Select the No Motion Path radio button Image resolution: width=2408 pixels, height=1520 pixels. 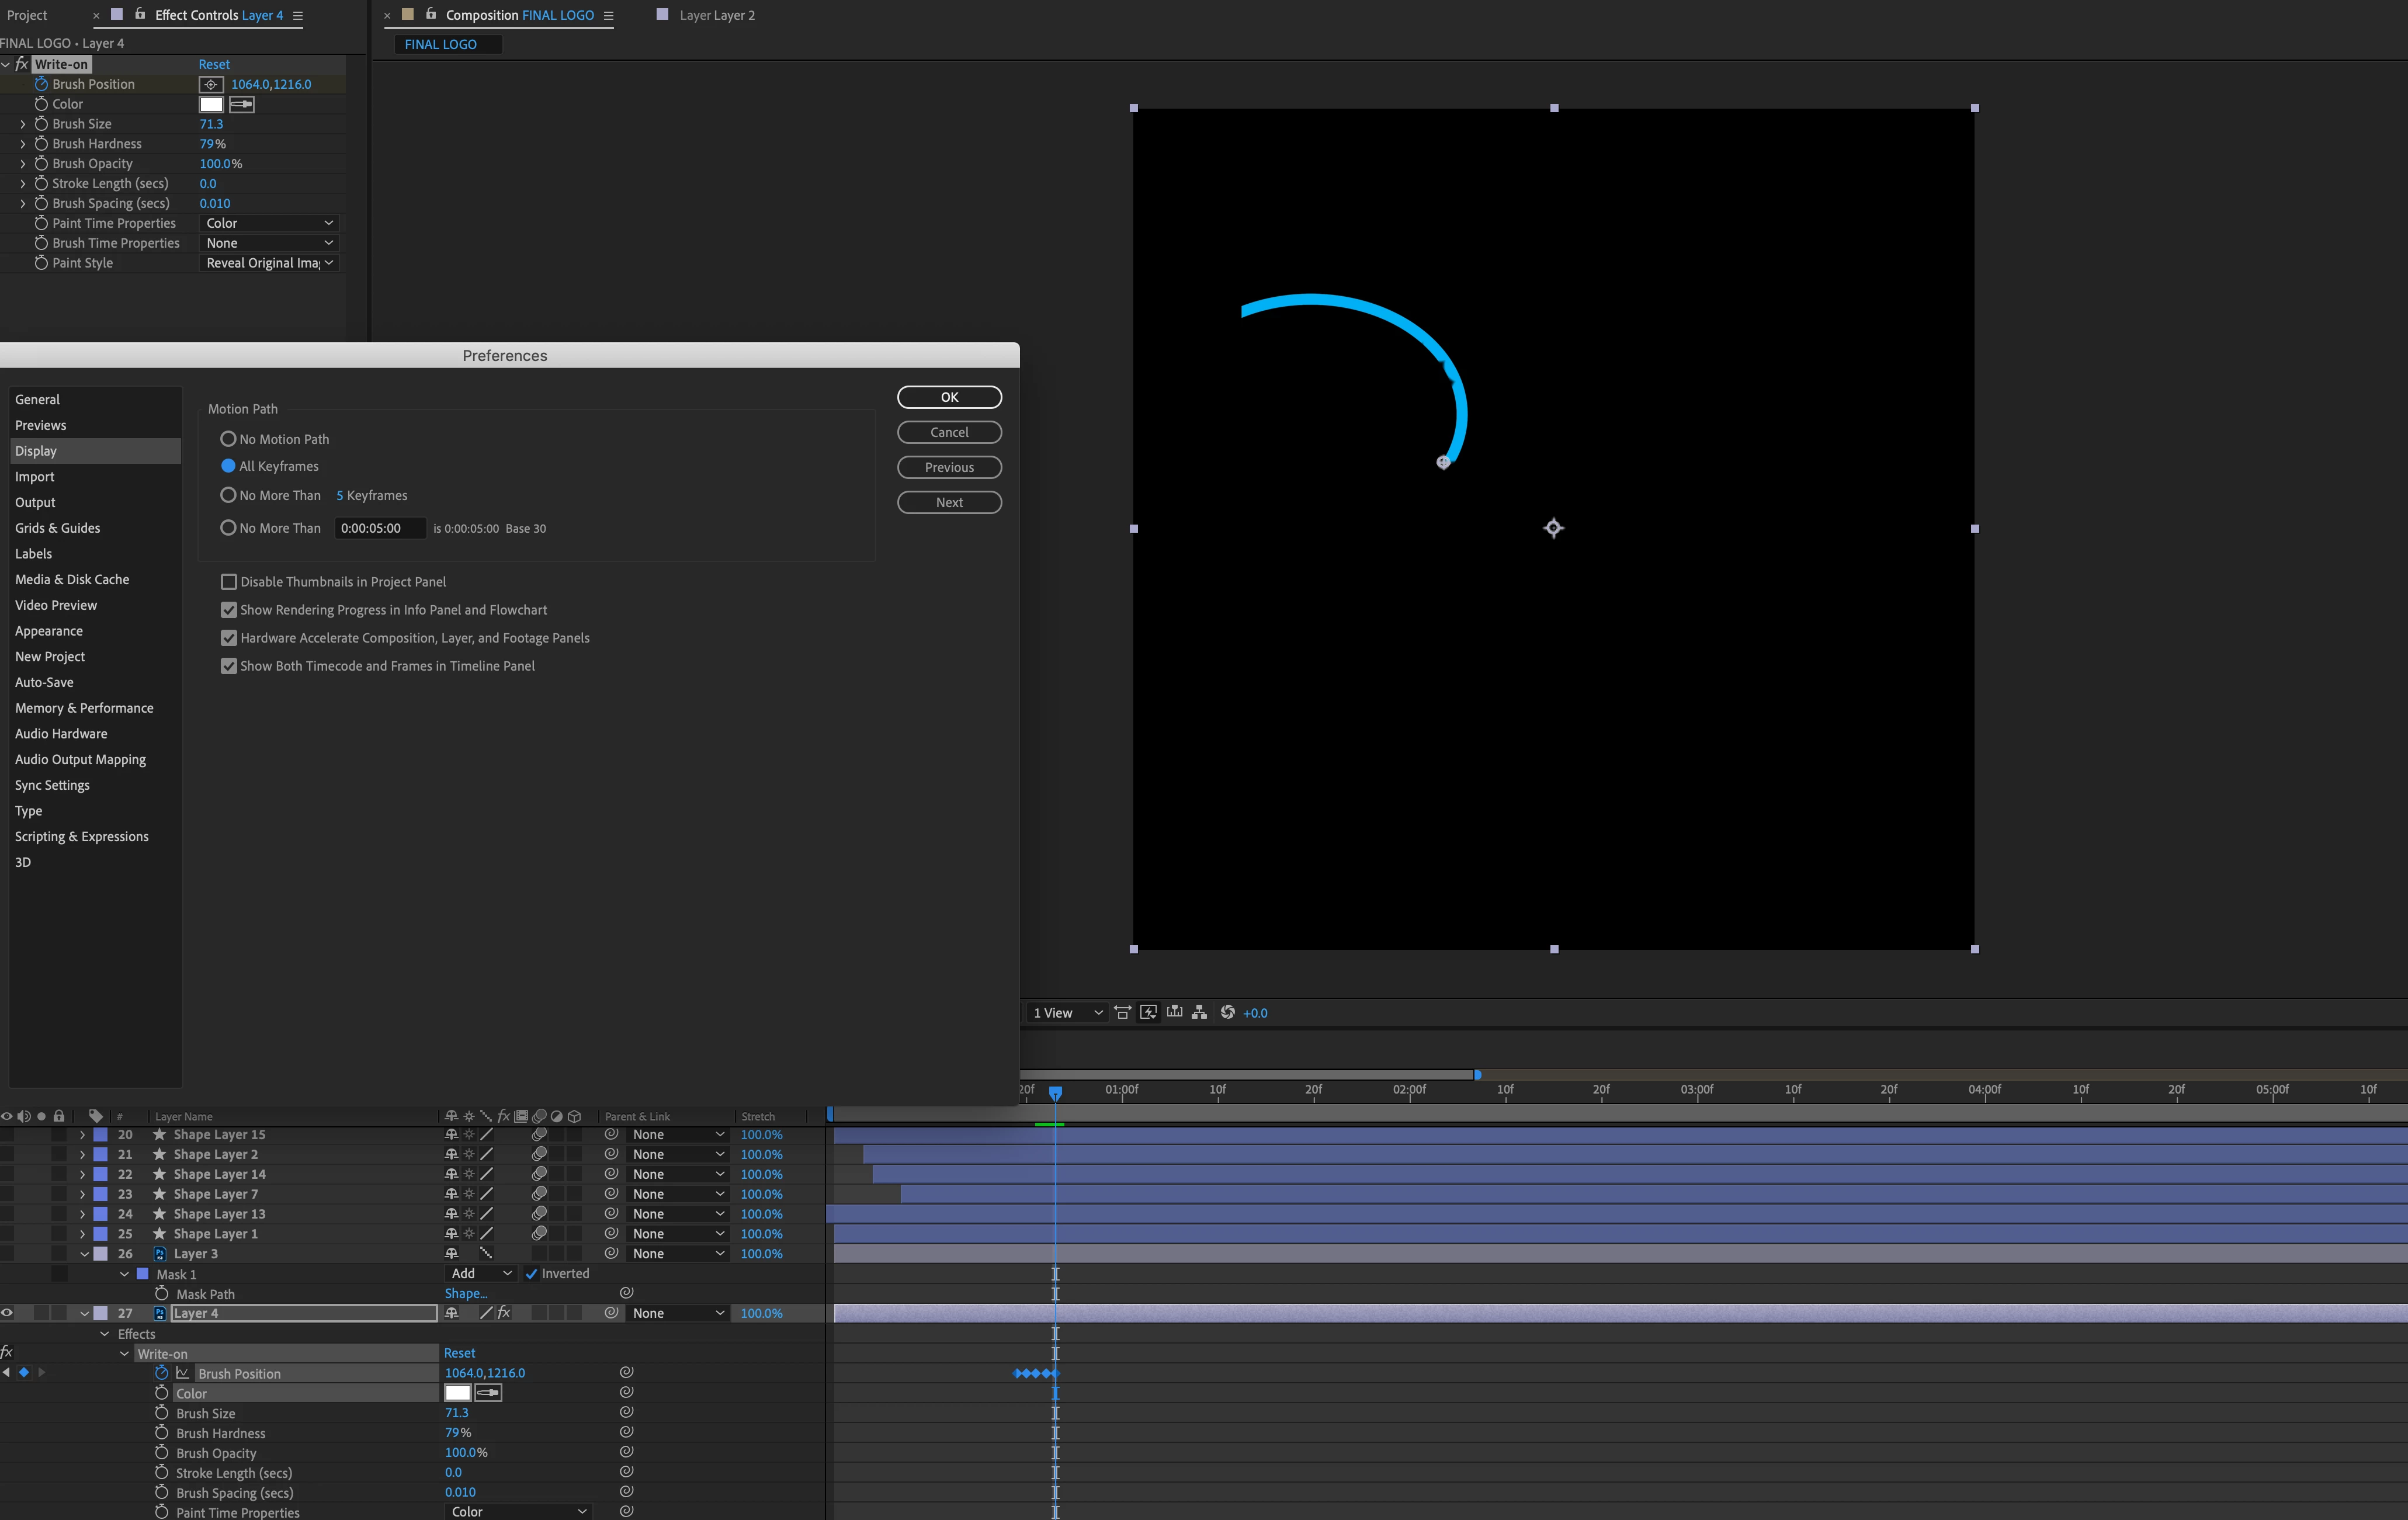point(228,439)
